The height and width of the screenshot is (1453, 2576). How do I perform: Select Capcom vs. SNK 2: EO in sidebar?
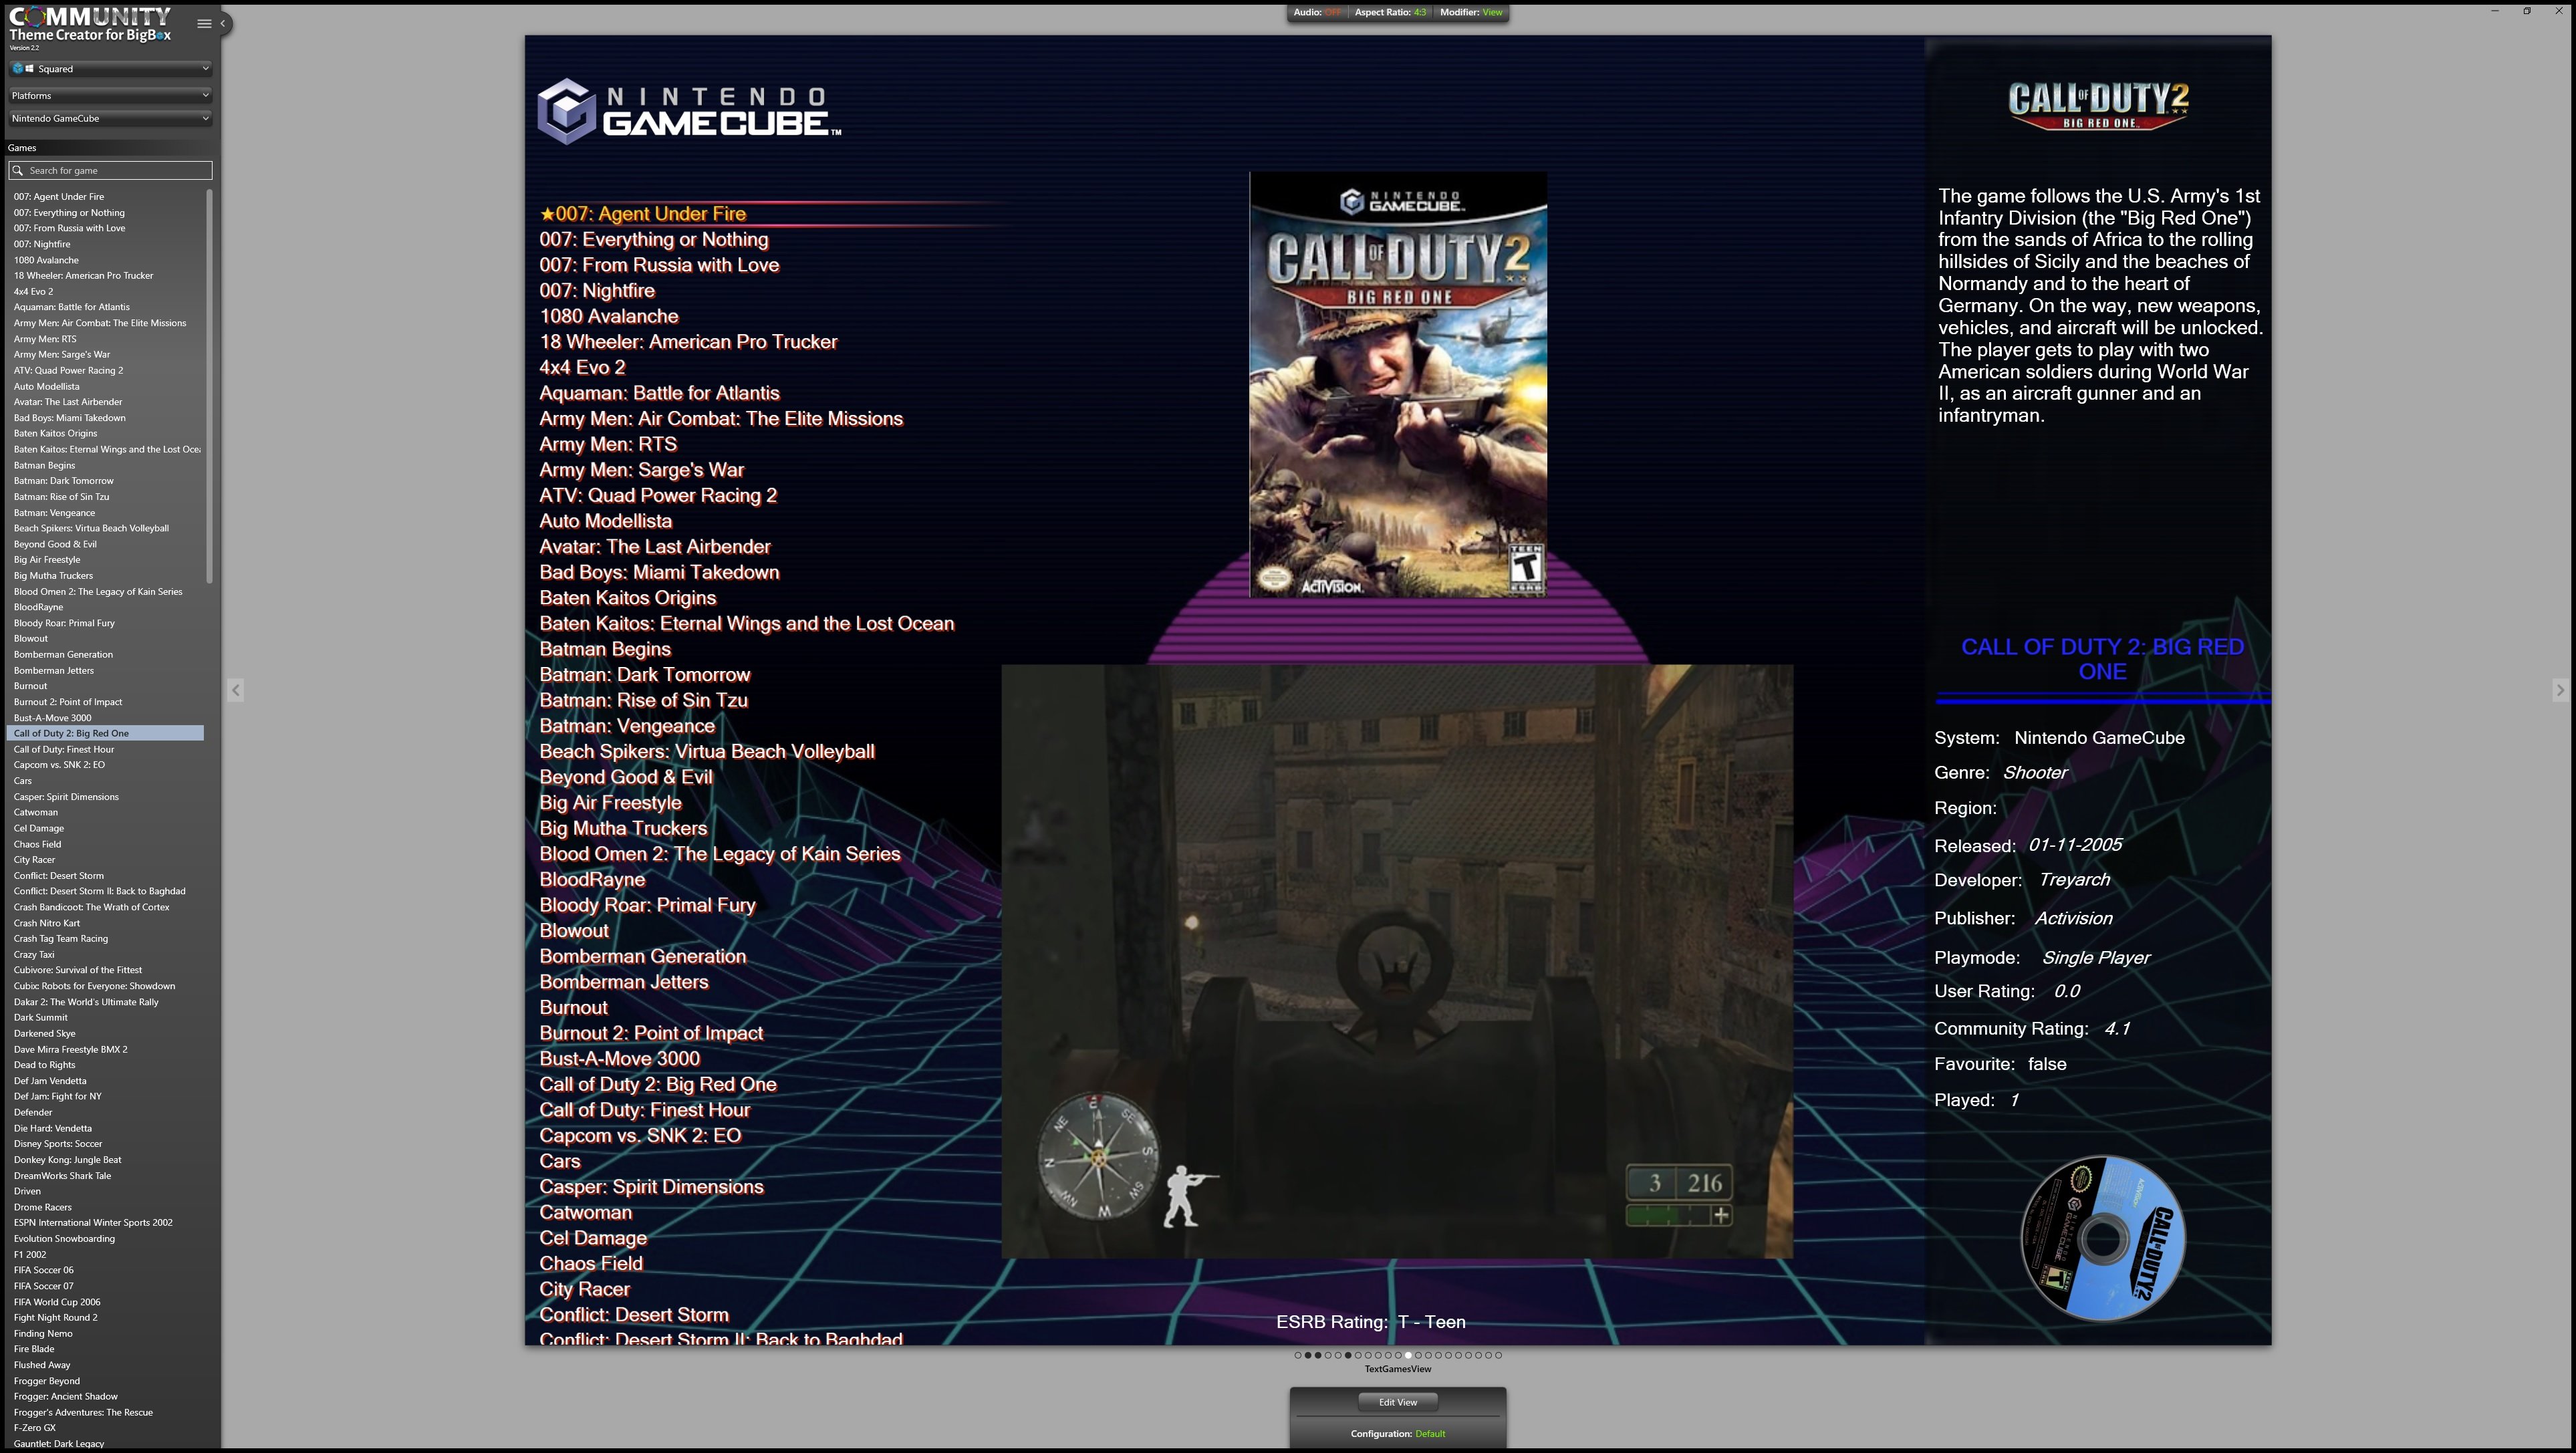pyautogui.click(x=59, y=765)
